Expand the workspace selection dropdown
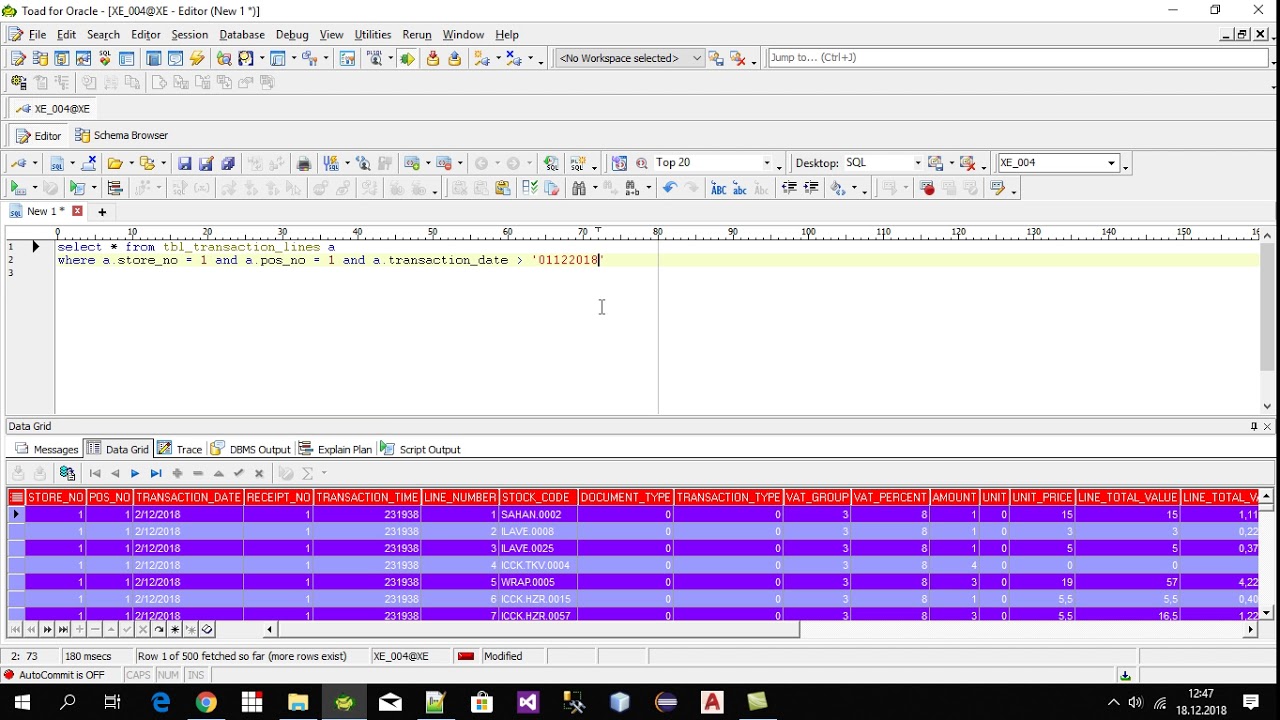The height and width of the screenshot is (720, 1280). [x=697, y=58]
